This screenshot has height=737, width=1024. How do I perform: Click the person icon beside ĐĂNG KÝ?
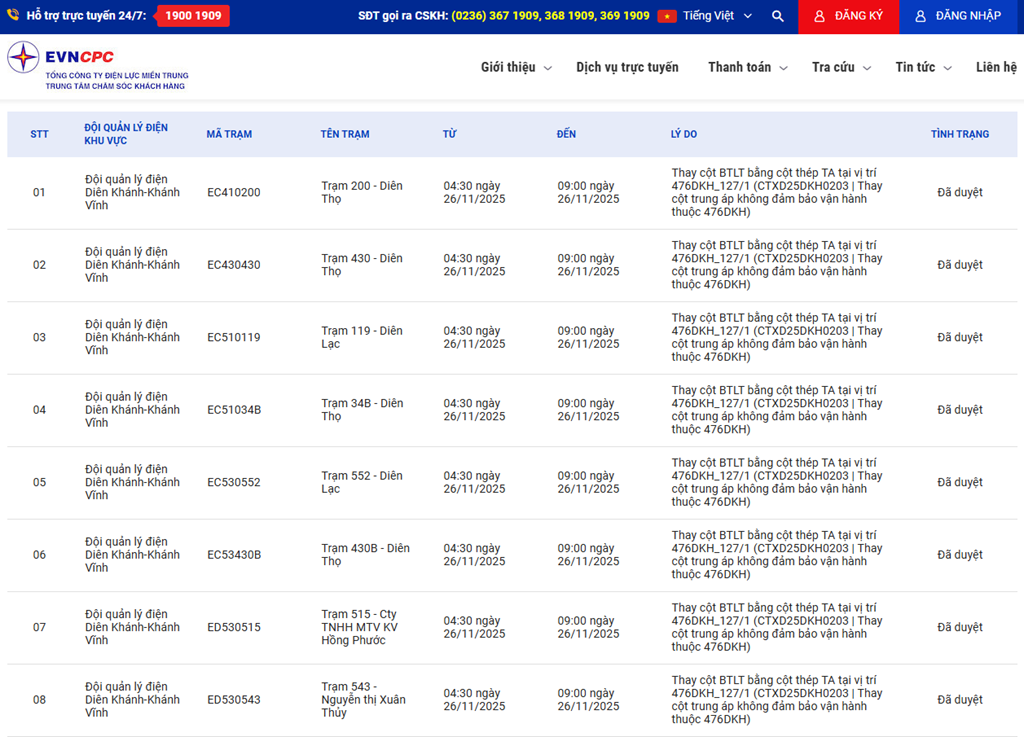tap(820, 17)
